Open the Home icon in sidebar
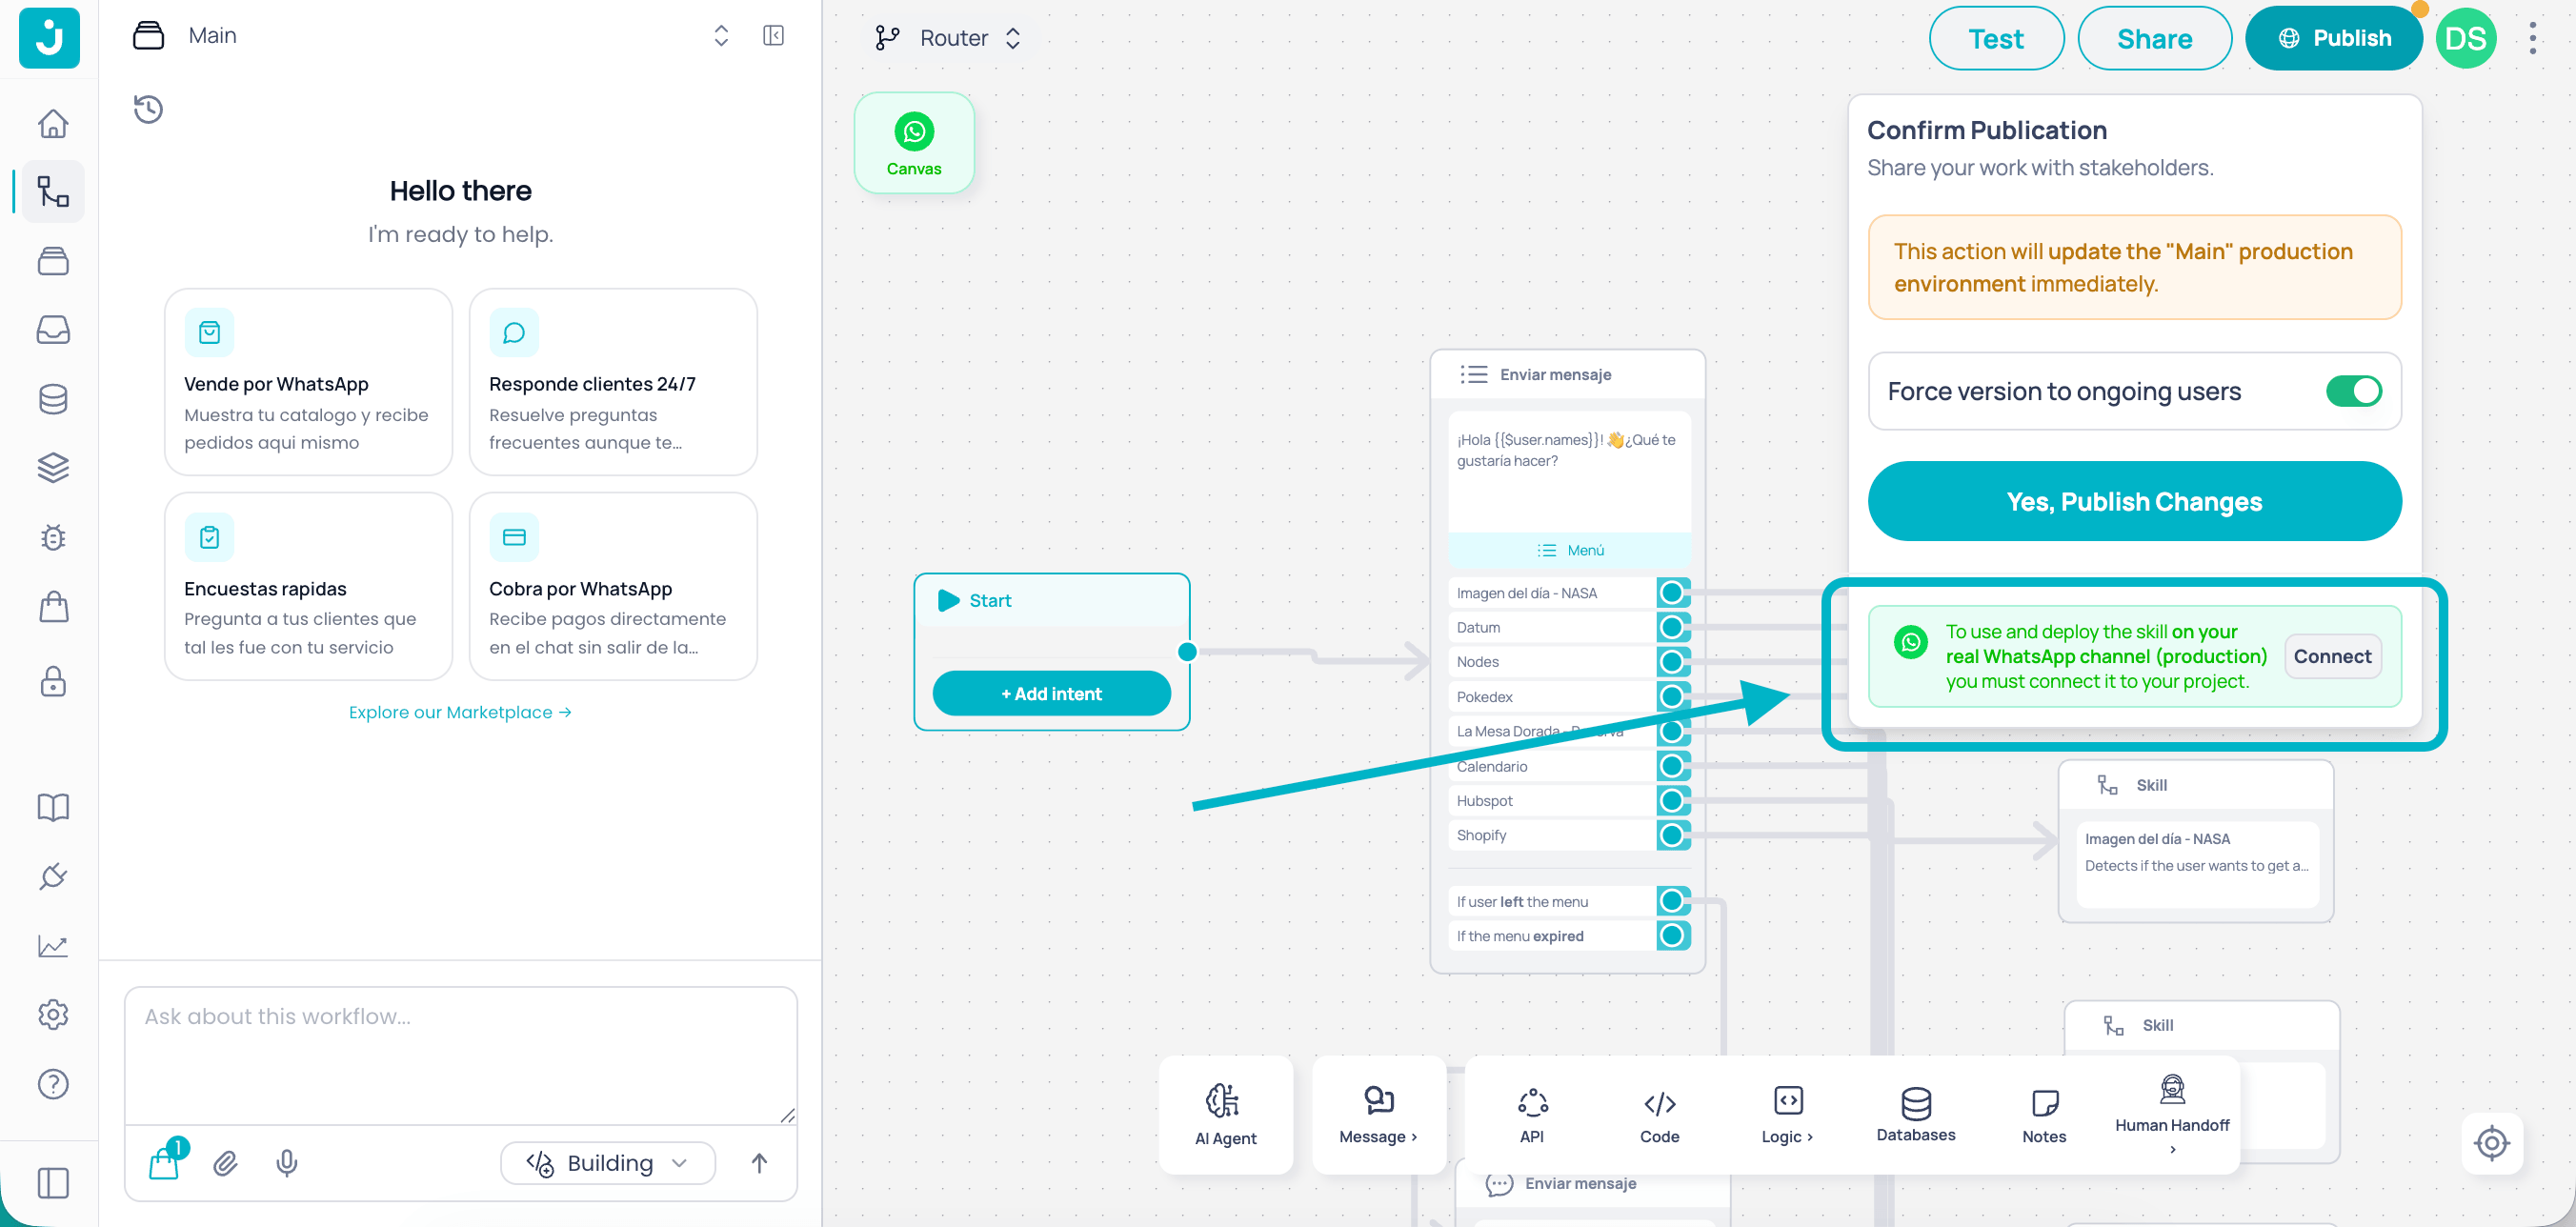The width and height of the screenshot is (2576, 1227). point(53,123)
